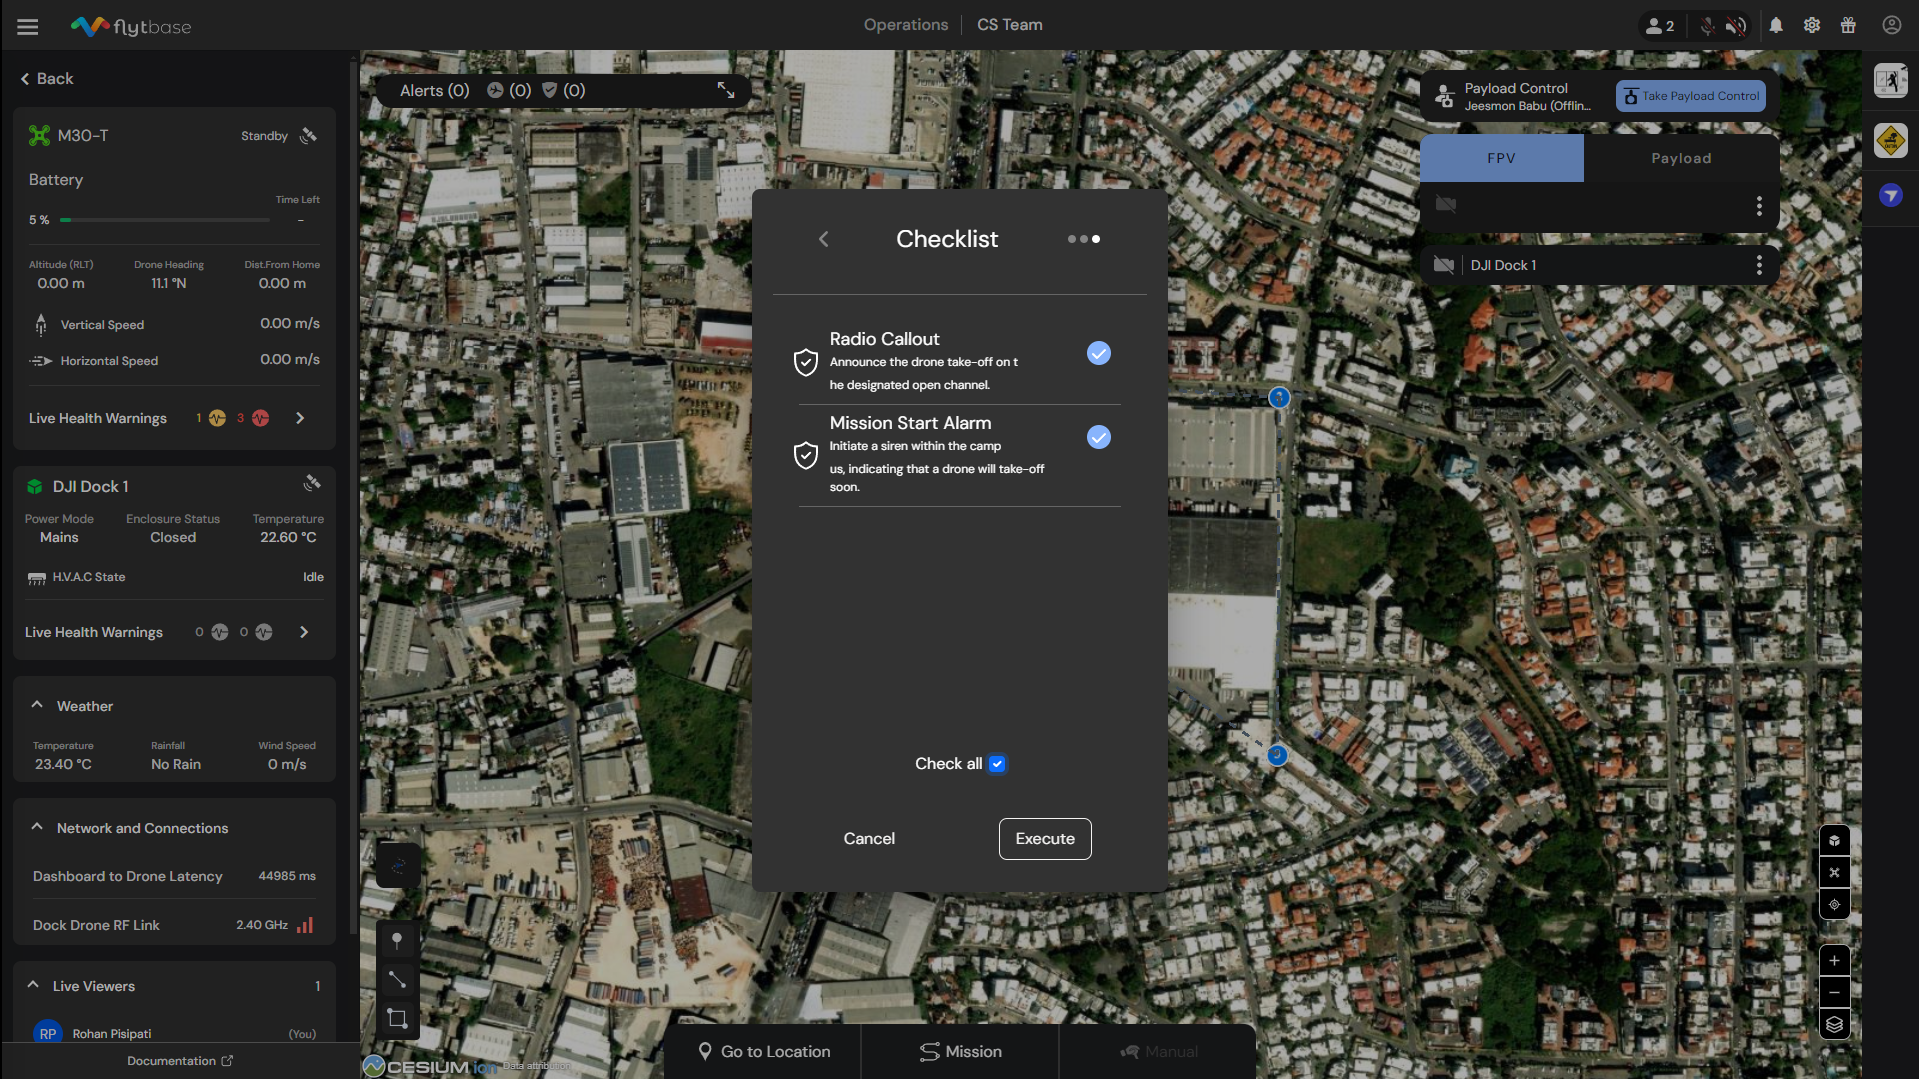Toggle the Mission Start Alarm check mark

pyautogui.click(x=1098, y=438)
